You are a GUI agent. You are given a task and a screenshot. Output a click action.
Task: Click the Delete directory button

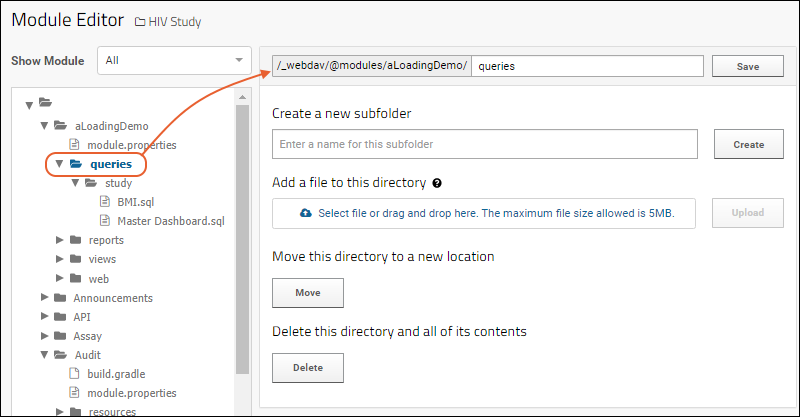coord(308,368)
